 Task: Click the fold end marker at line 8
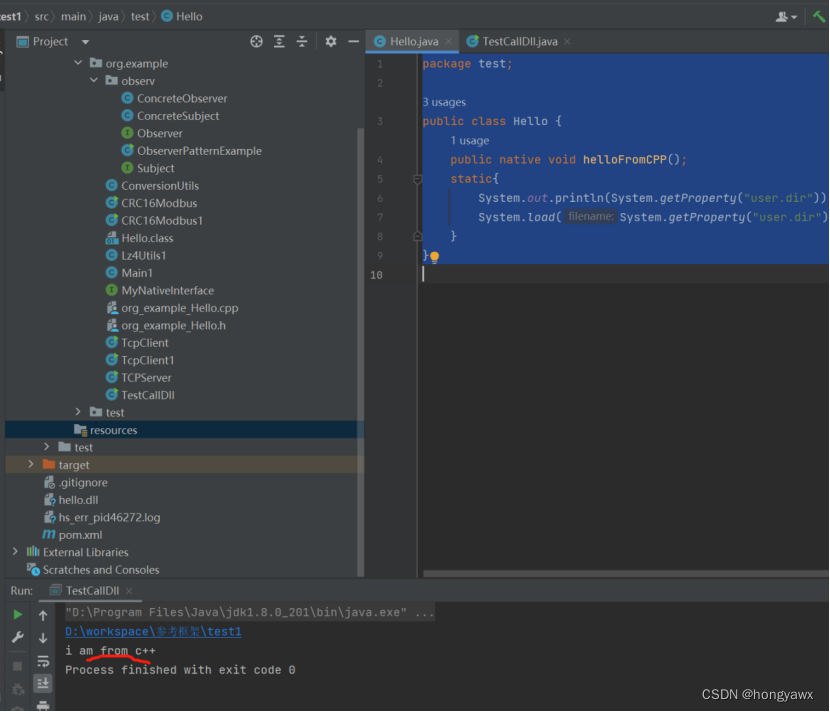417,236
